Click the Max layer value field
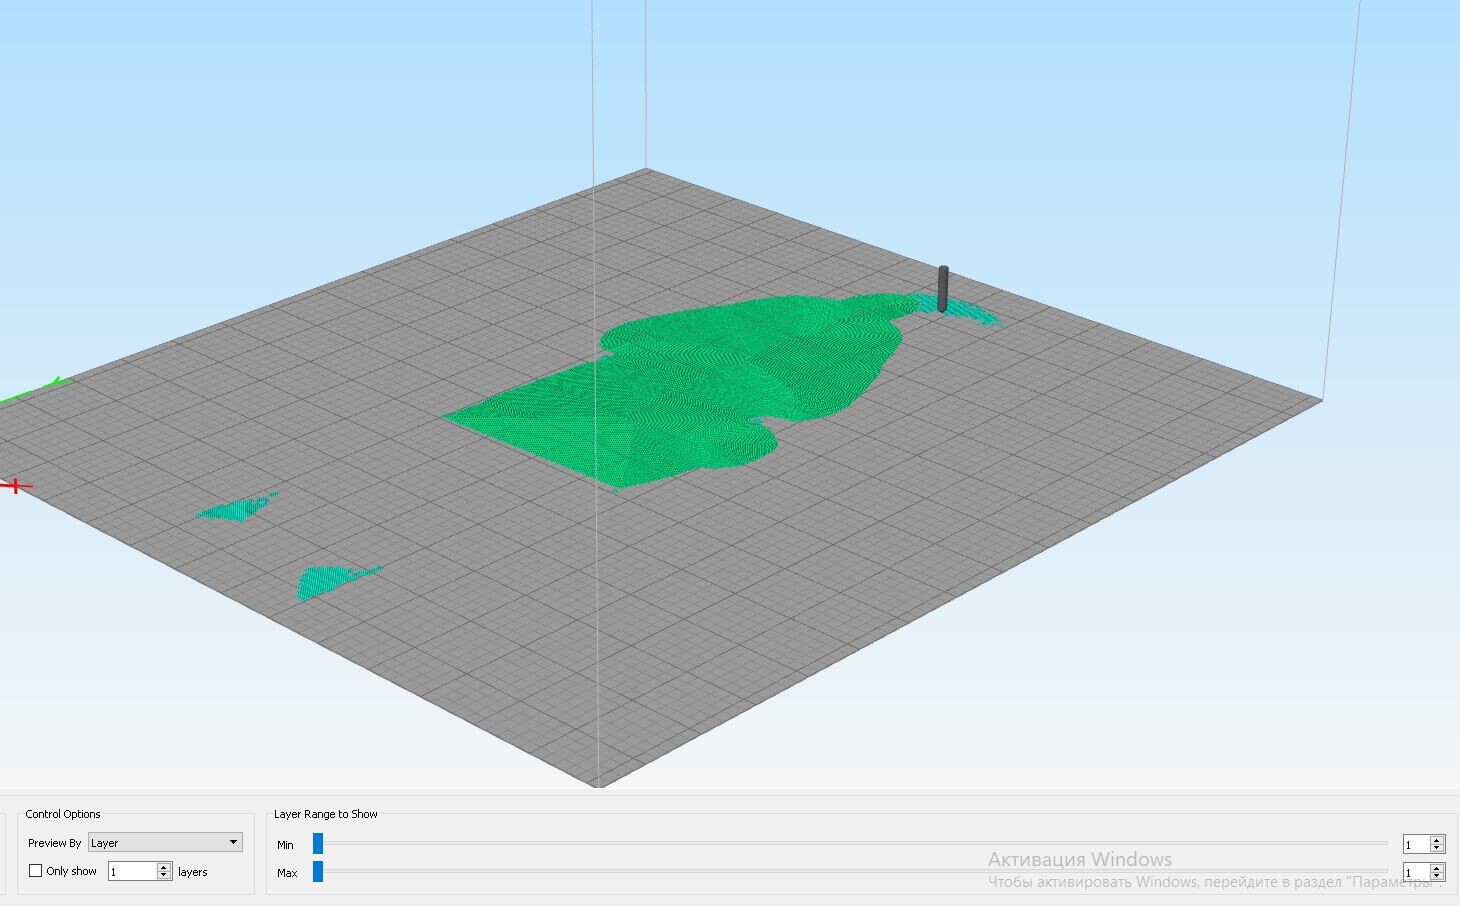The image size is (1460, 906). pyautogui.click(x=1416, y=873)
